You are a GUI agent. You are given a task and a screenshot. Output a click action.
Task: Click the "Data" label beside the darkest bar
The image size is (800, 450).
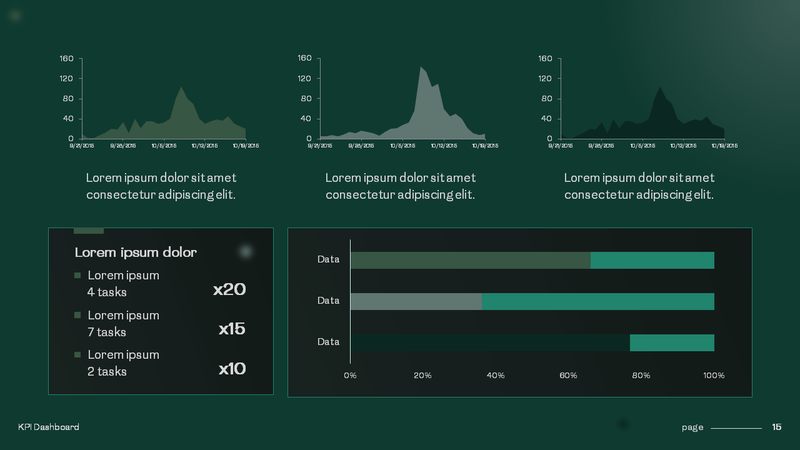tap(328, 342)
